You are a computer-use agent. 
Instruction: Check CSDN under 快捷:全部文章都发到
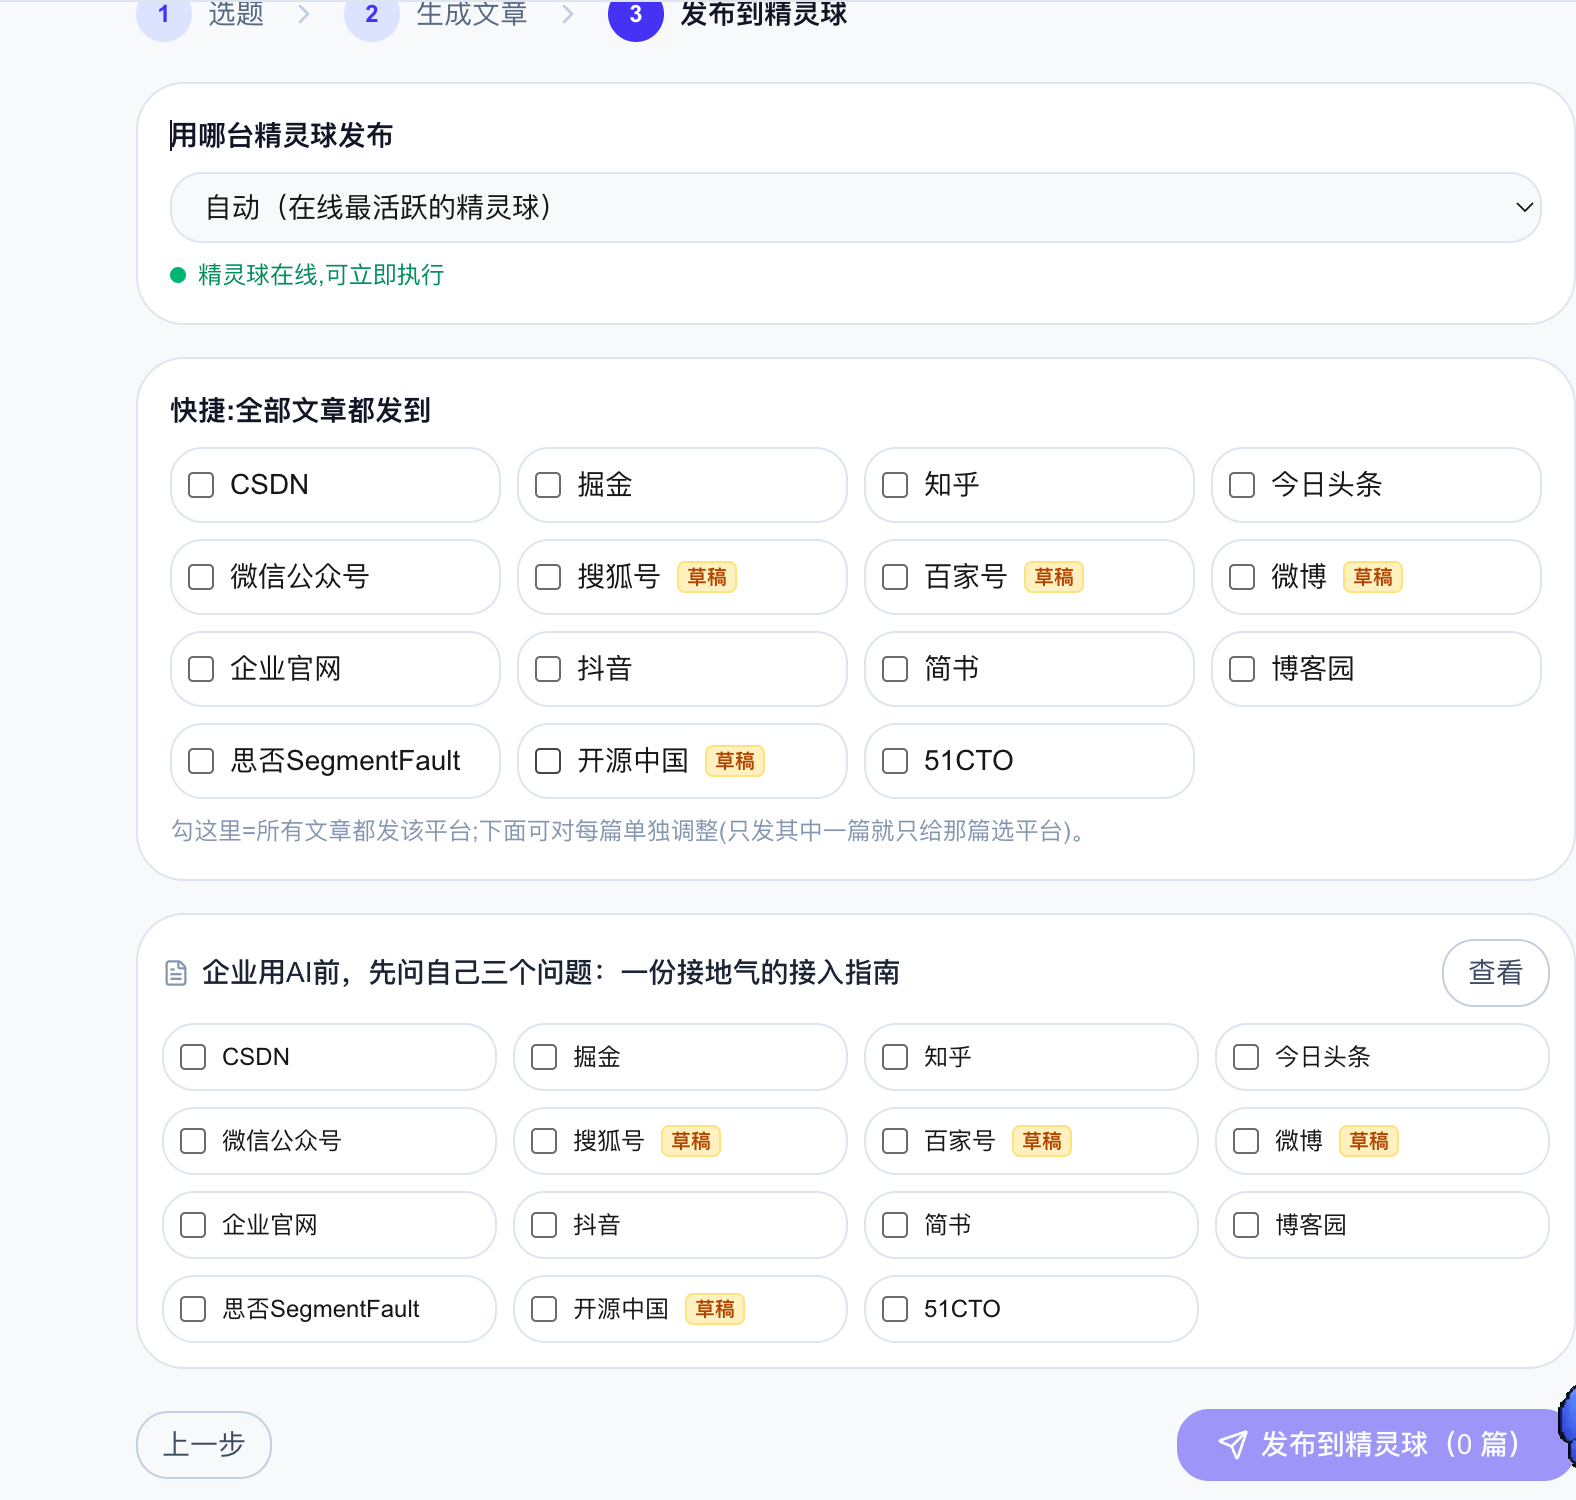click(x=201, y=485)
